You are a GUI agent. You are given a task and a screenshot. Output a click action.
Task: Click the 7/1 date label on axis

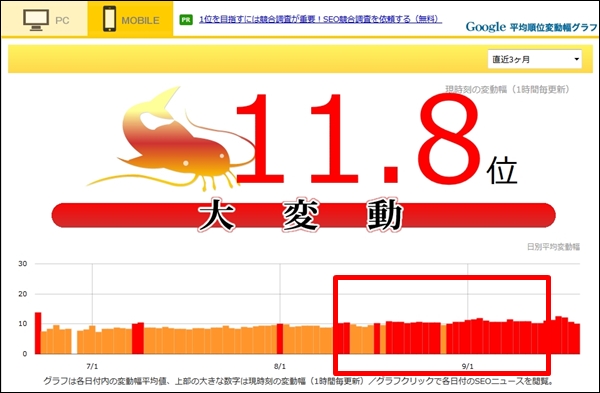[x=92, y=366]
